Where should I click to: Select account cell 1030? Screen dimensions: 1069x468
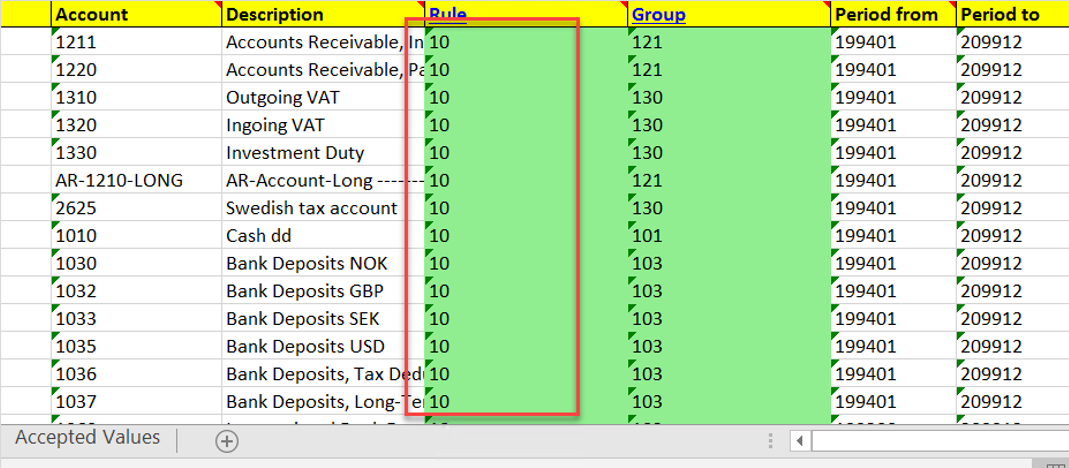pos(136,263)
